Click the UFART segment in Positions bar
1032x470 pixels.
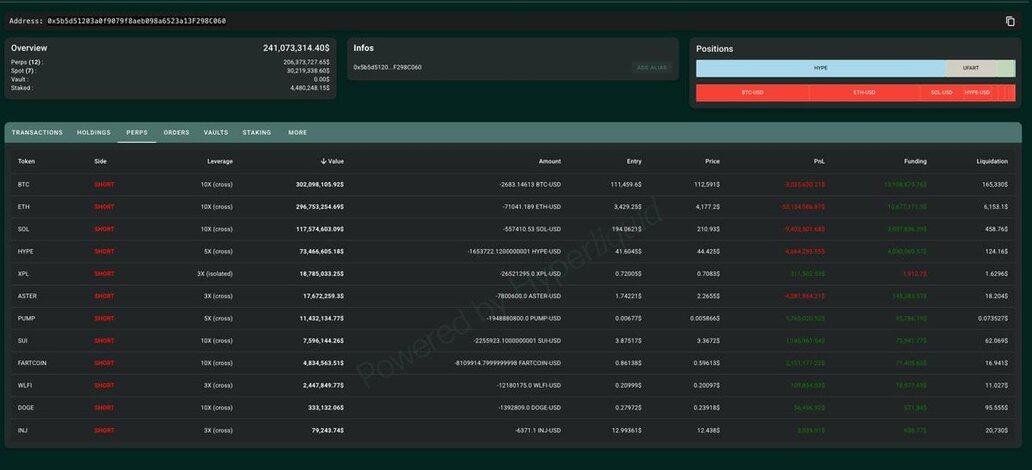pyautogui.click(x=970, y=68)
